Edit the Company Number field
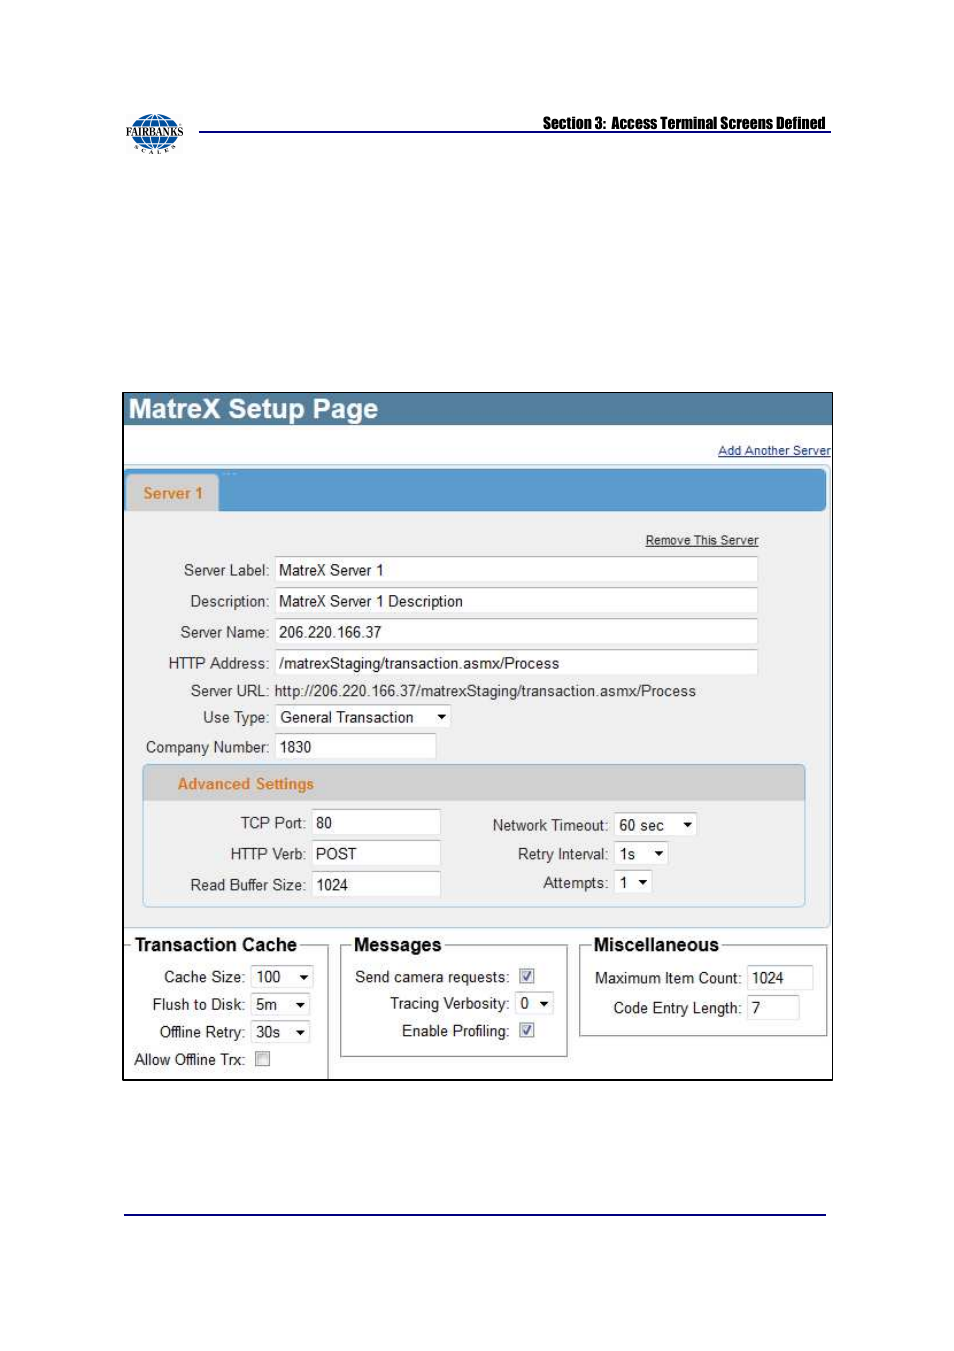 [x=355, y=747]
